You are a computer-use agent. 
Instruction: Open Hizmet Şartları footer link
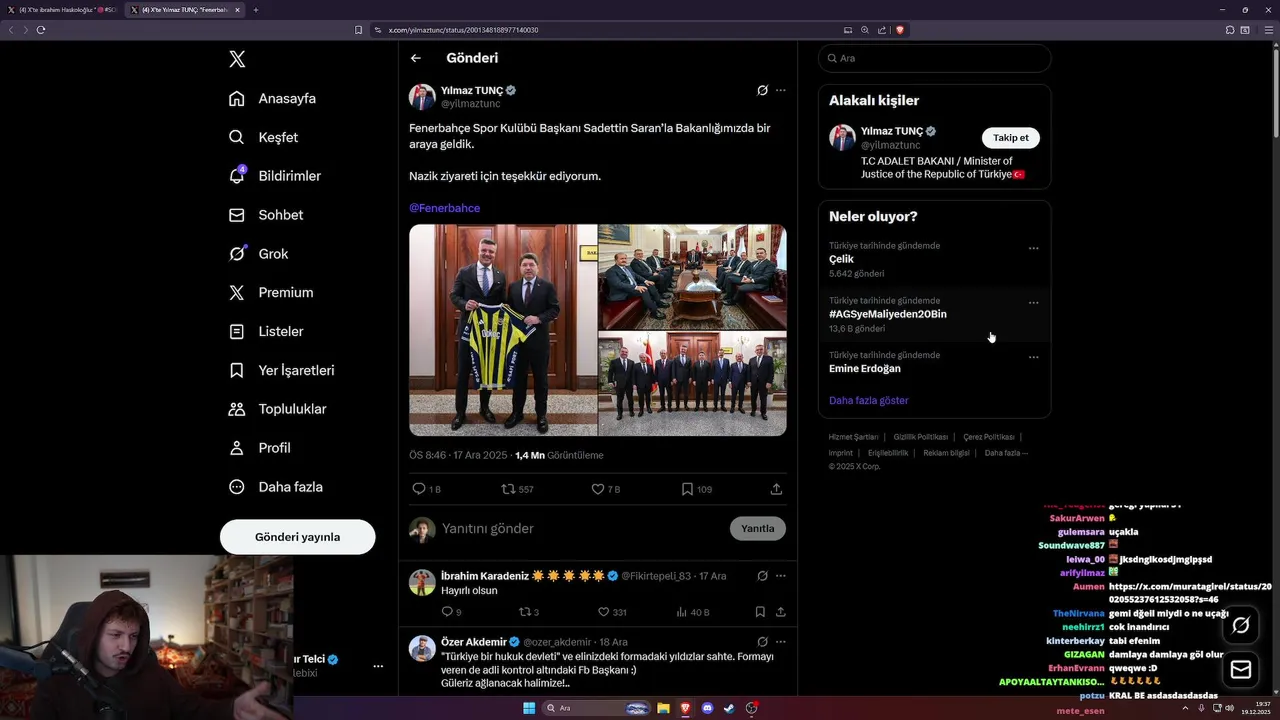tap(853, 437)
